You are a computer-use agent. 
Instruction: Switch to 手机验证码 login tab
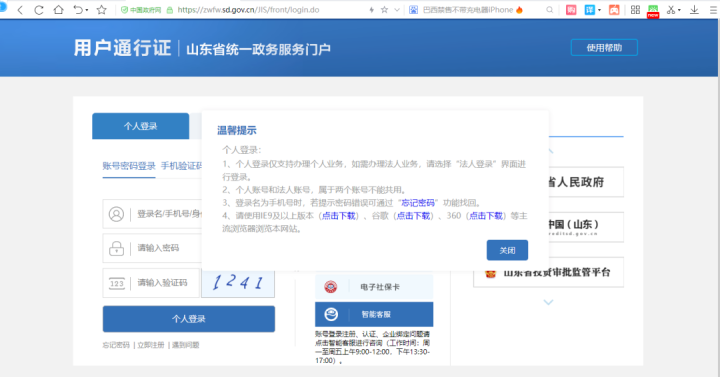tap(182, 166)
